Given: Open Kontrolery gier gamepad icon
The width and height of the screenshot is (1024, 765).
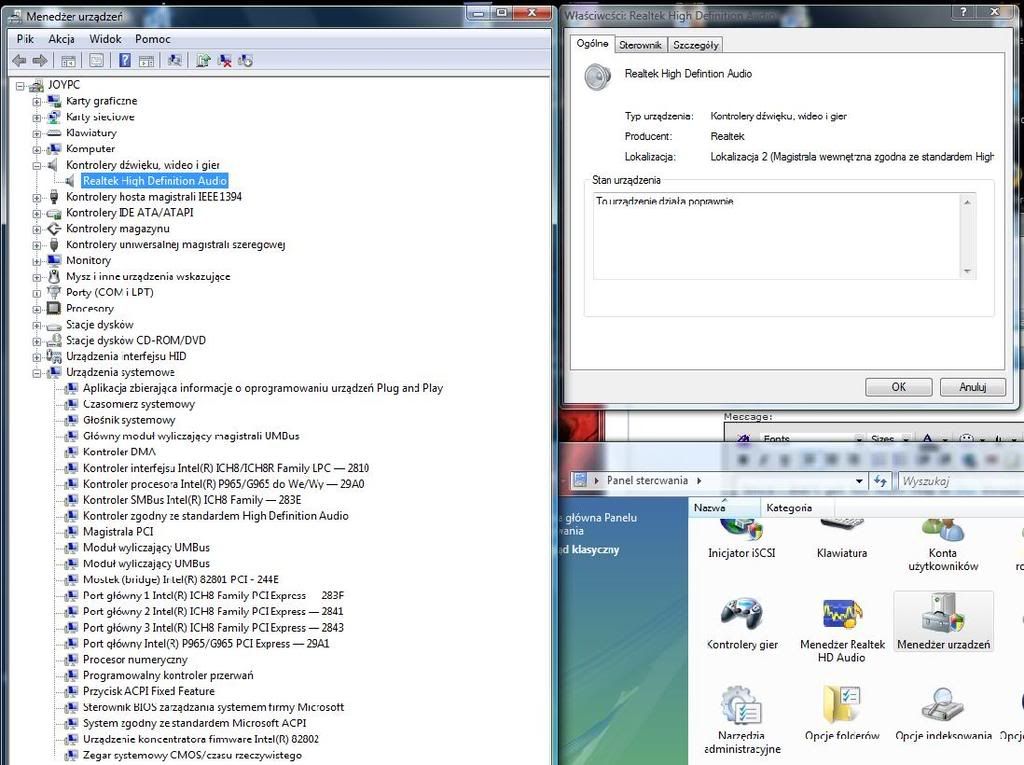Looking at the screenshot, I should tap(742, 624).
